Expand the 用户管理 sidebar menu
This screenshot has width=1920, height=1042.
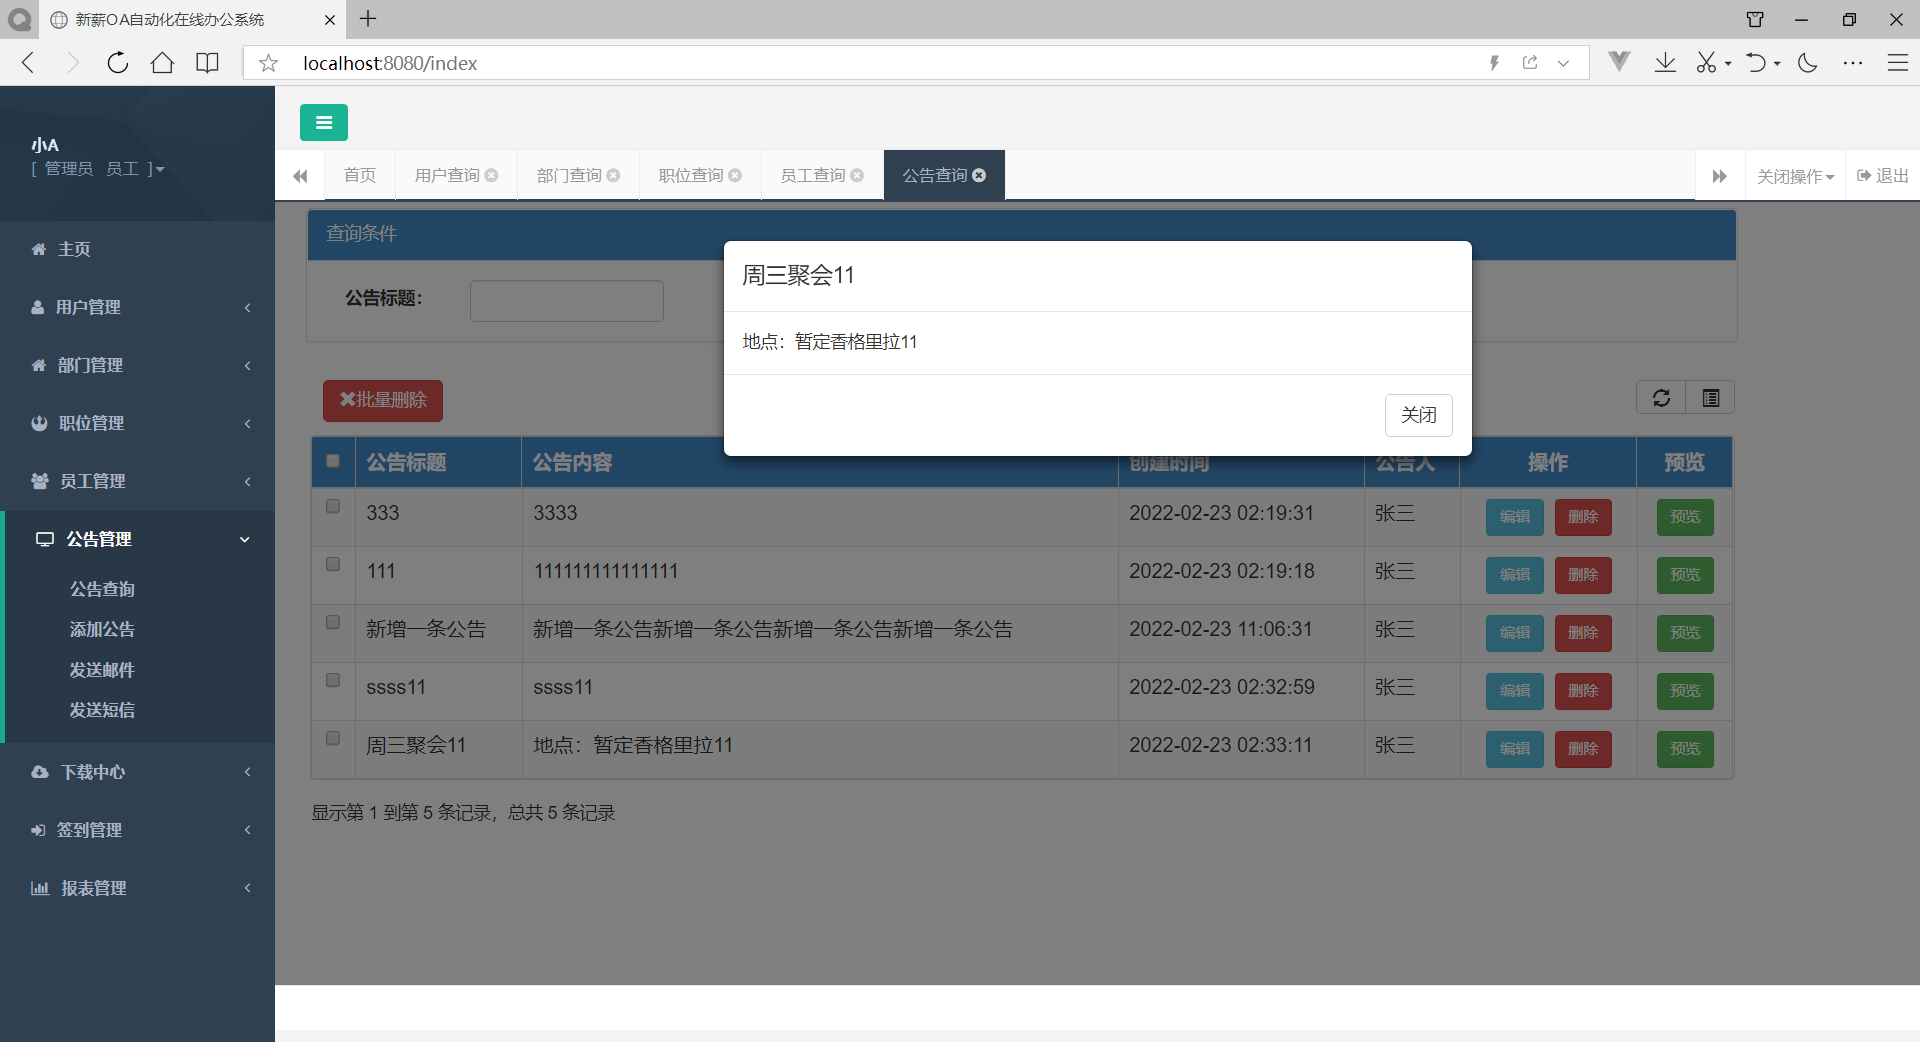tap(137, 307)
